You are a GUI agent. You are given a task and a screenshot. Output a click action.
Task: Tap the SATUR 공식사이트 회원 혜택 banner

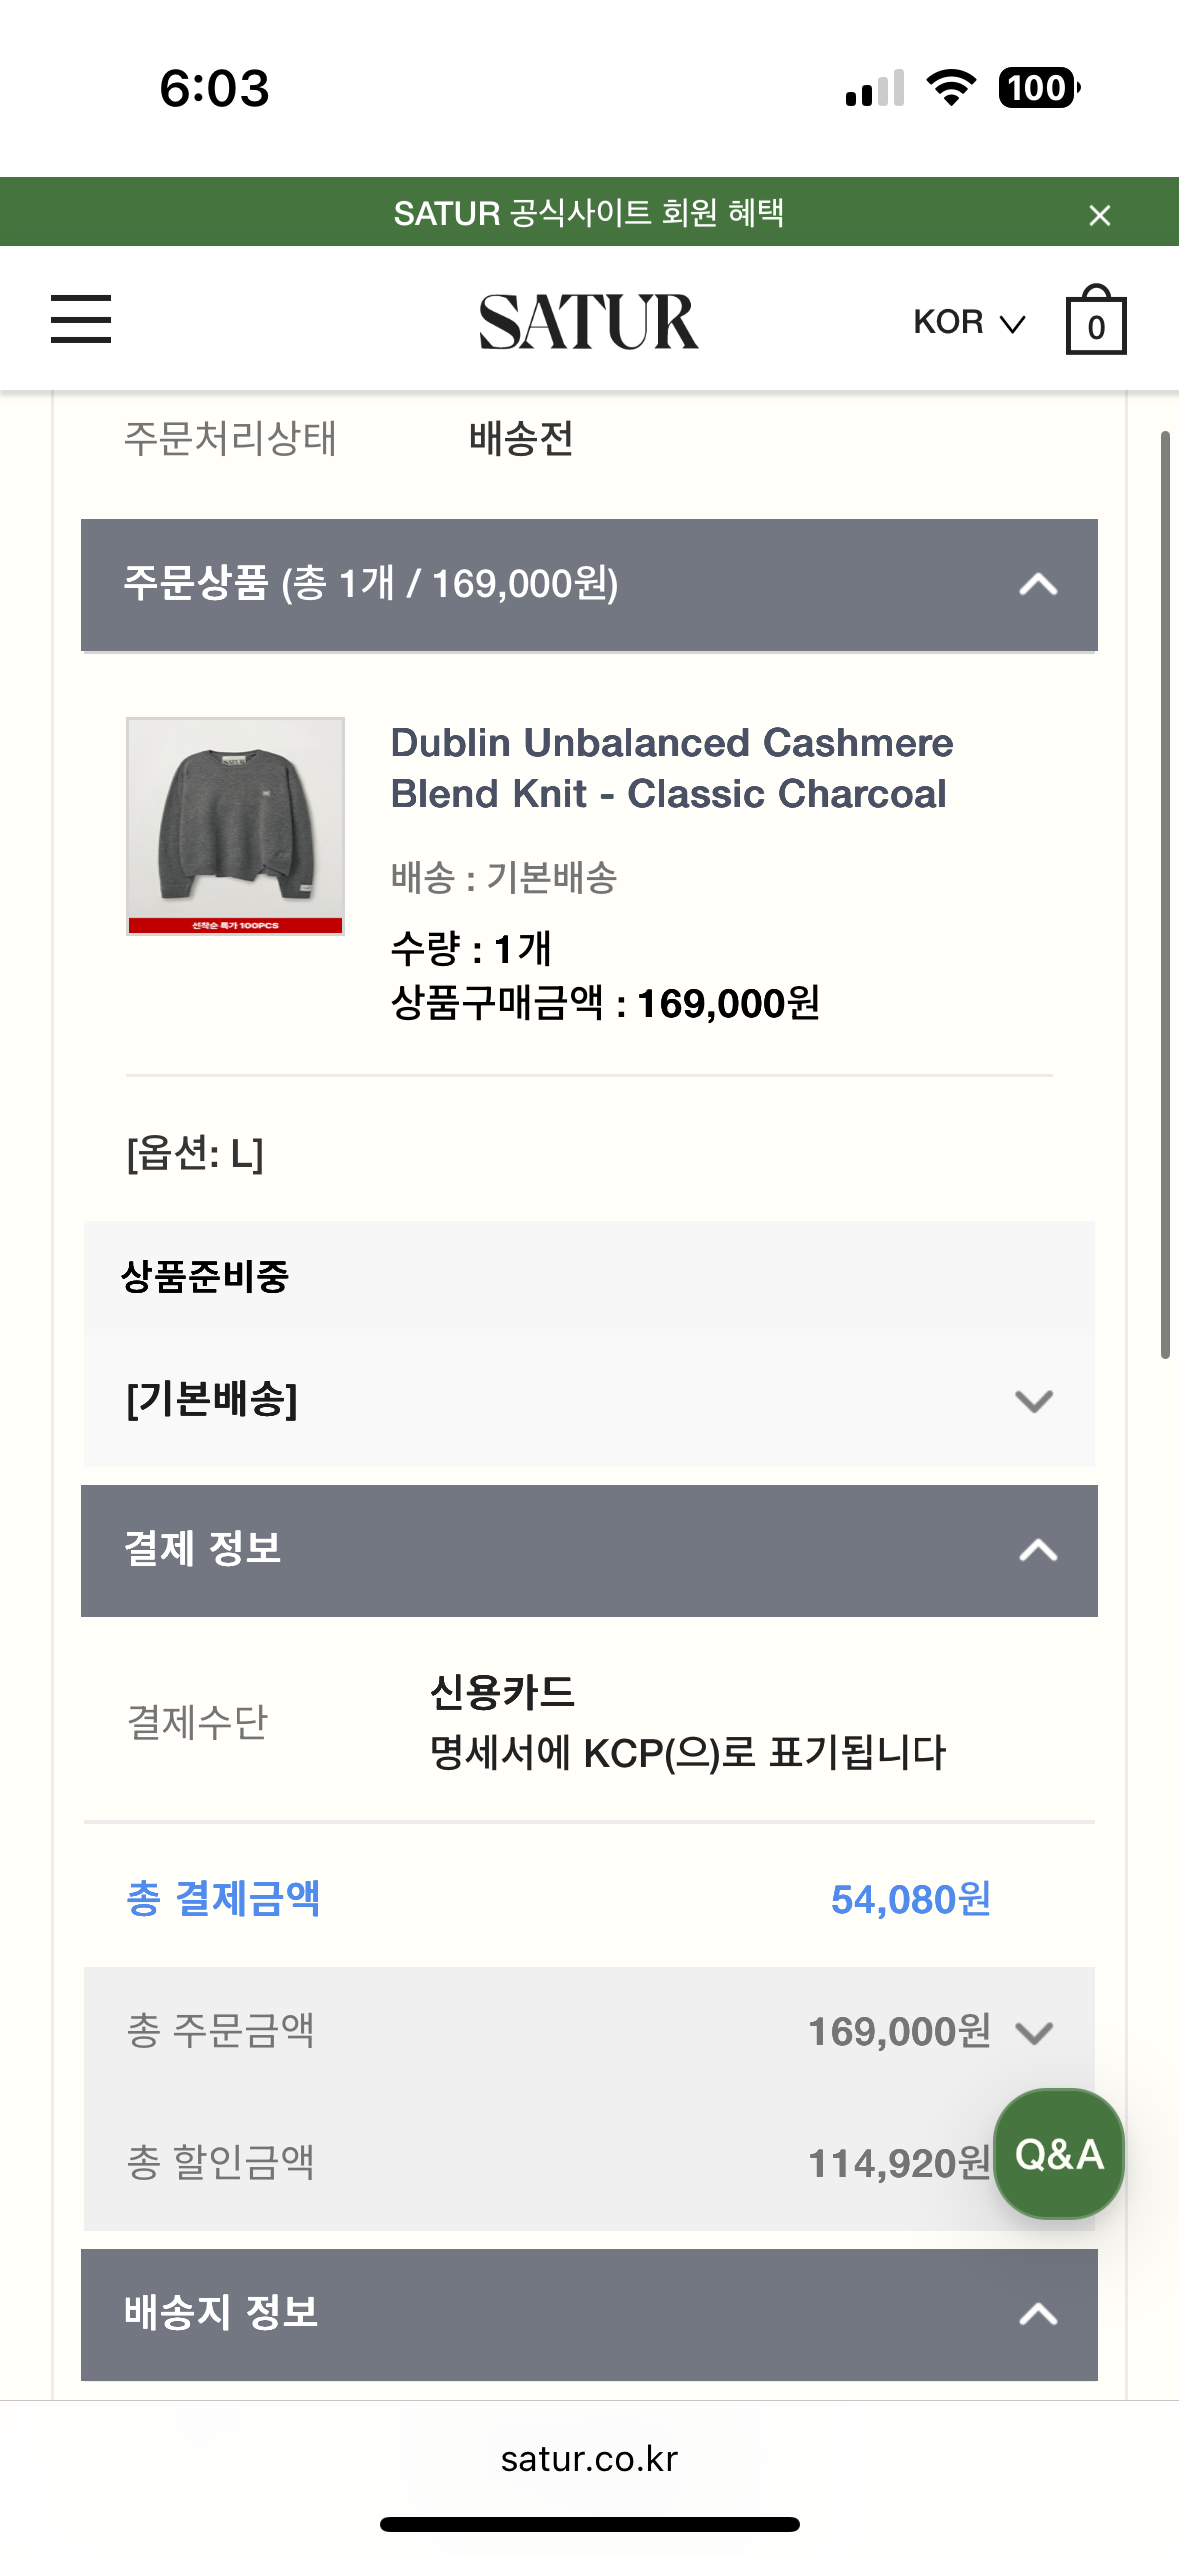[588, 213]
